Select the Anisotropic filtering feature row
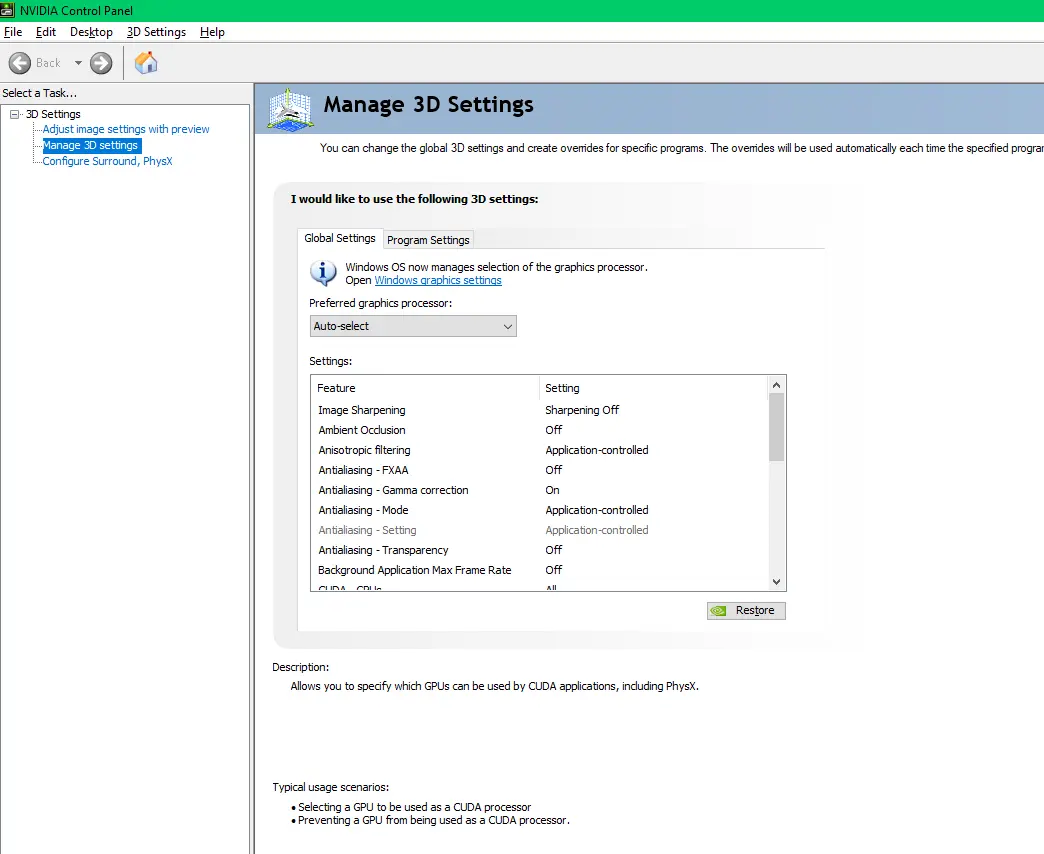 [539, 450]
